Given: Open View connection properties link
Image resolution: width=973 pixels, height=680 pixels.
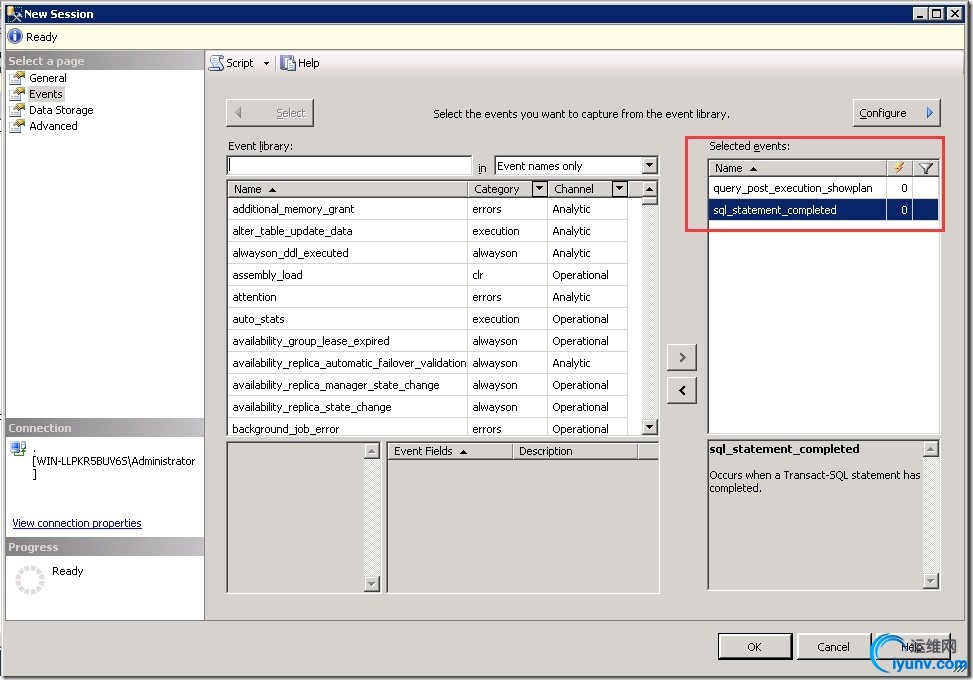Looking at the screenshot, I should point(77,523).
